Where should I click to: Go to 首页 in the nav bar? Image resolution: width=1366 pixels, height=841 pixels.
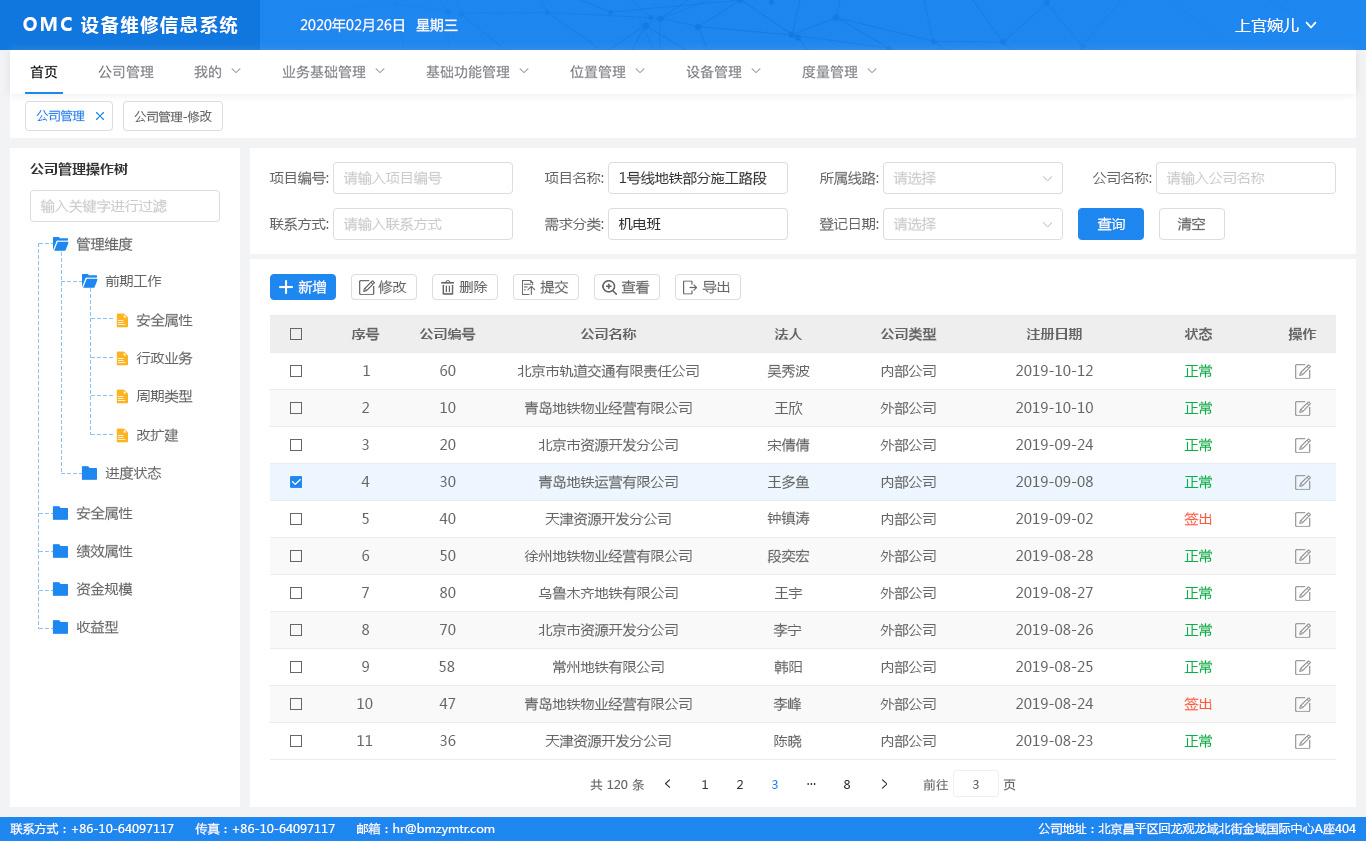[44, 72]
